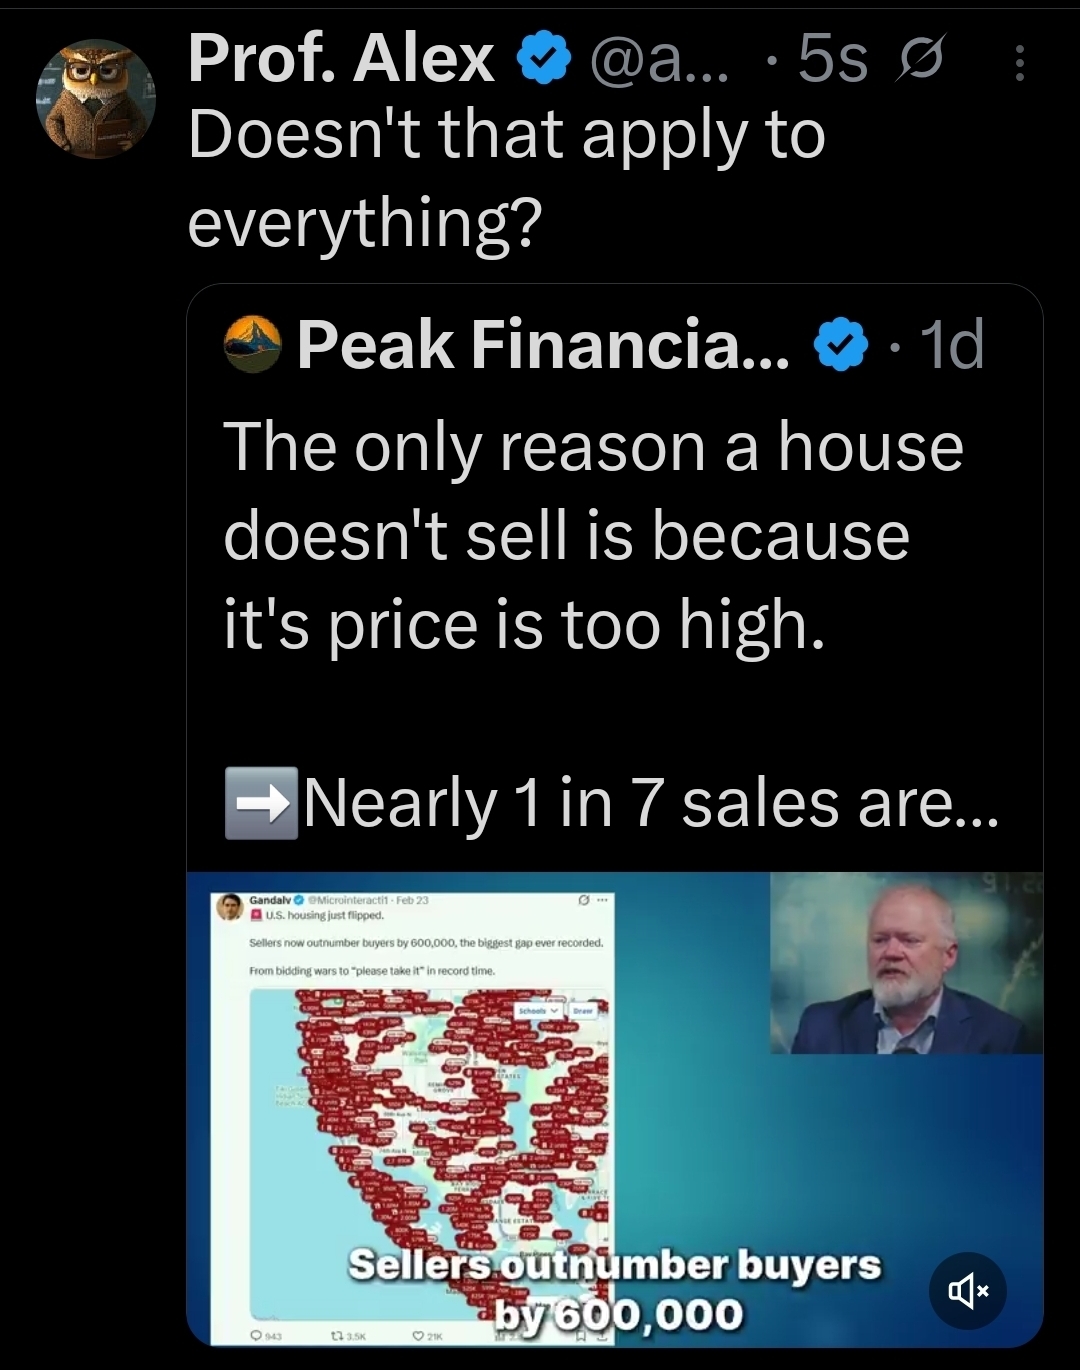The width and height of the screenshot is (1080, 1370).
Task: Expand truncated "Nearly 1 in 7 sales are..." text
Action: [x=650, y=803]
